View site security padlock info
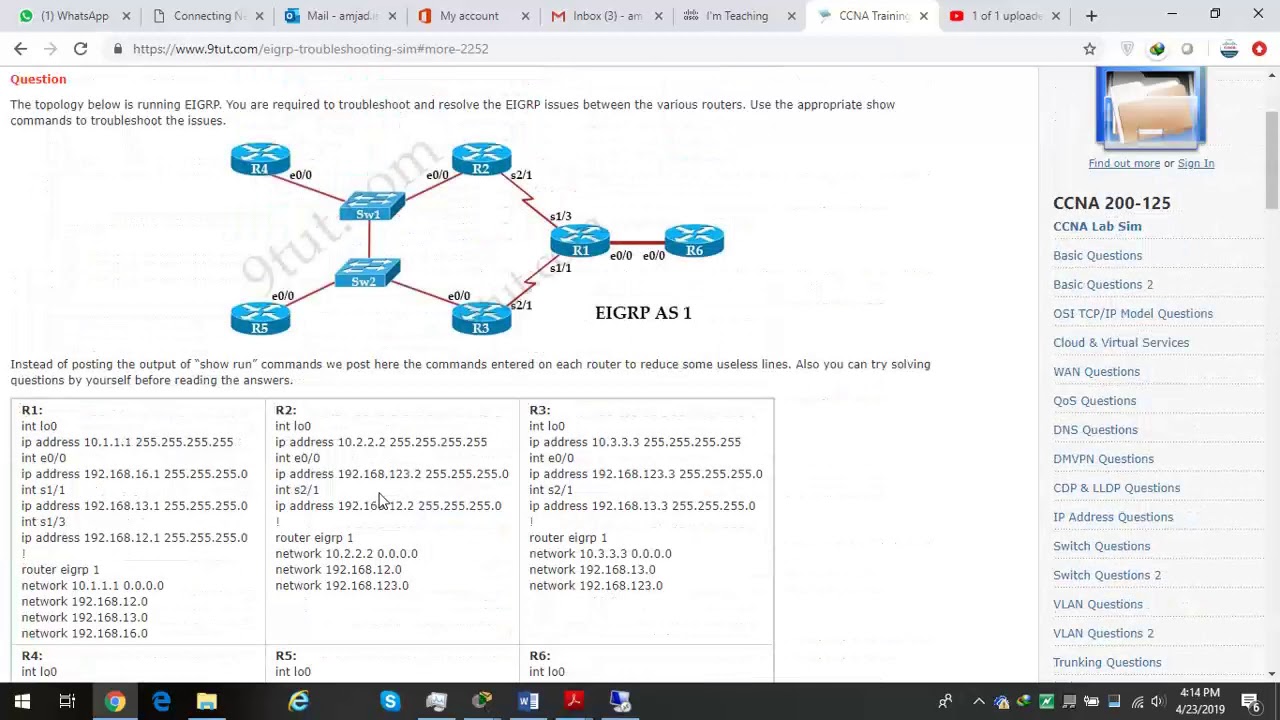 (x=118, y=49)
